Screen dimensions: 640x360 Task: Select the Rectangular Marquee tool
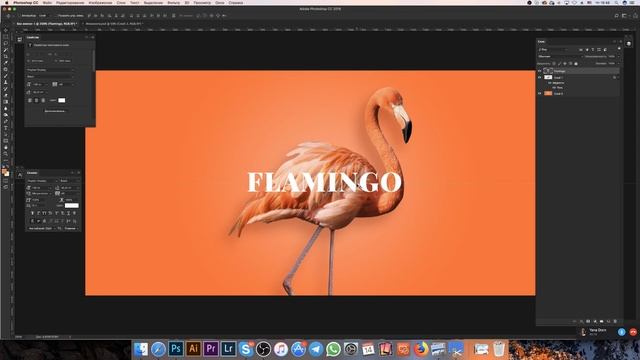point(6,37)
